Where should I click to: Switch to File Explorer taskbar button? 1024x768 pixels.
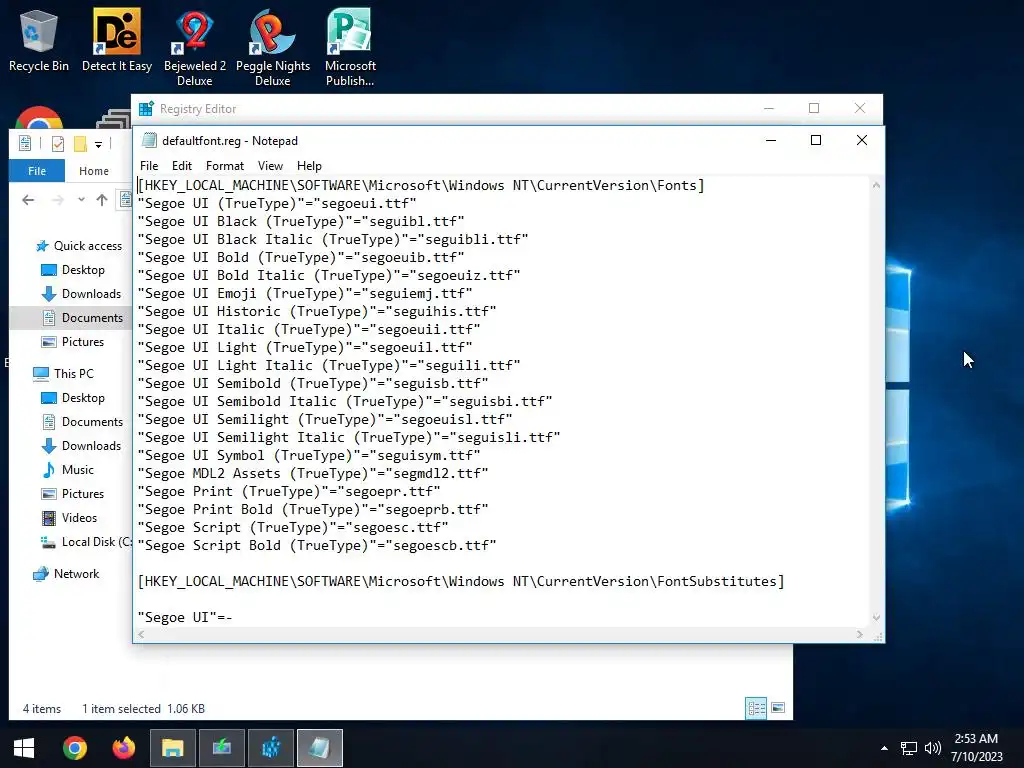coord(172,748)
